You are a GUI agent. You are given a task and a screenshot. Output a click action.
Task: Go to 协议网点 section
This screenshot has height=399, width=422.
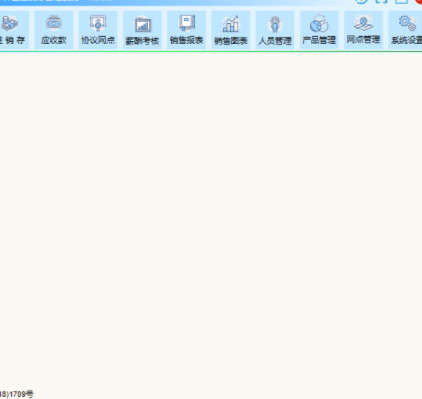[x=98, y=30]
